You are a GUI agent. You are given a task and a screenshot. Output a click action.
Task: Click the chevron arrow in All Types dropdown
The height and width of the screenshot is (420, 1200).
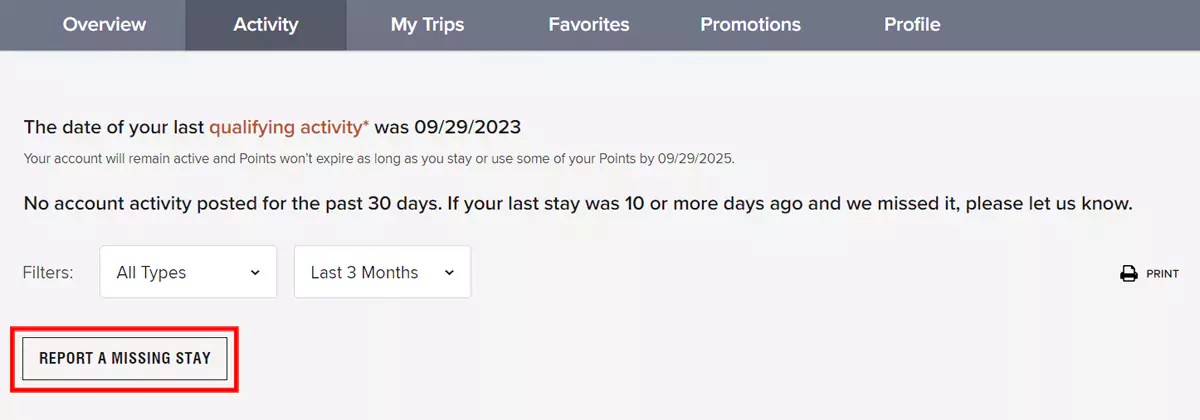[x=255, y=272]
